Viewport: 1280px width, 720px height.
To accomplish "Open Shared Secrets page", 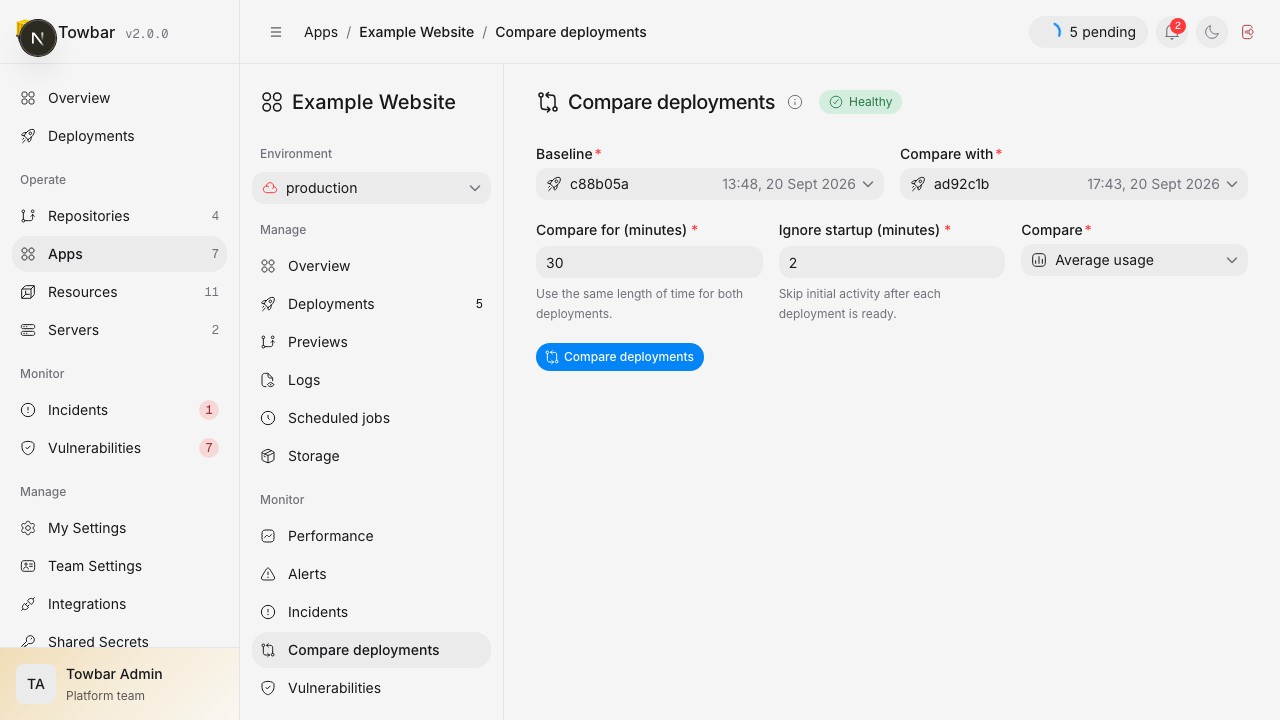I will point(120,638).
